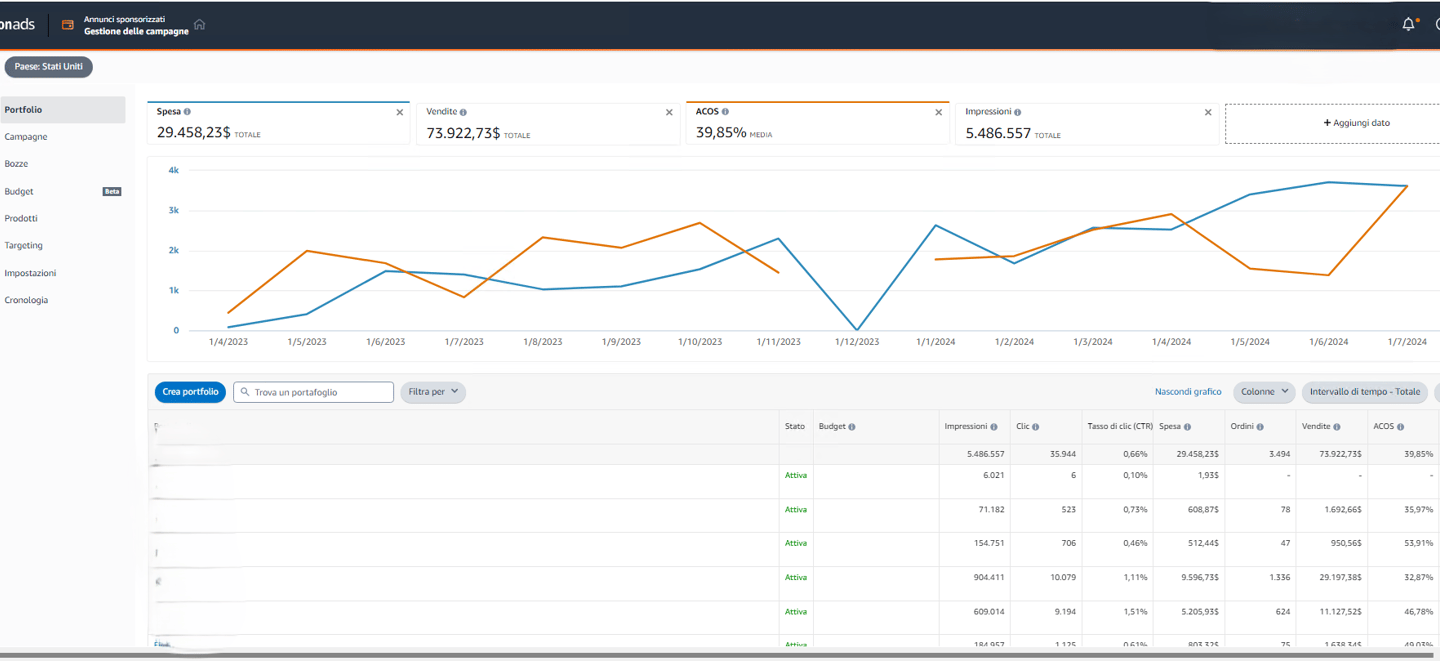Select Portfolio in the sidebar
The width and height of the screenshot is (1440, 661).
[x=63, y=110]
